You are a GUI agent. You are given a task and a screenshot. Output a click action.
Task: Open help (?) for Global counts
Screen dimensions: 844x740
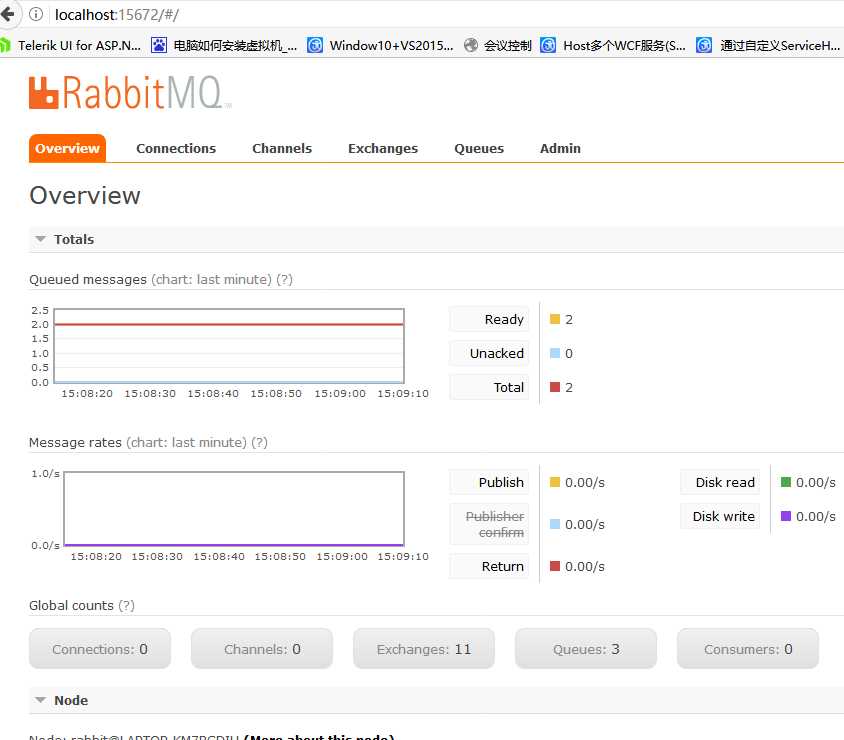point(126,605)
